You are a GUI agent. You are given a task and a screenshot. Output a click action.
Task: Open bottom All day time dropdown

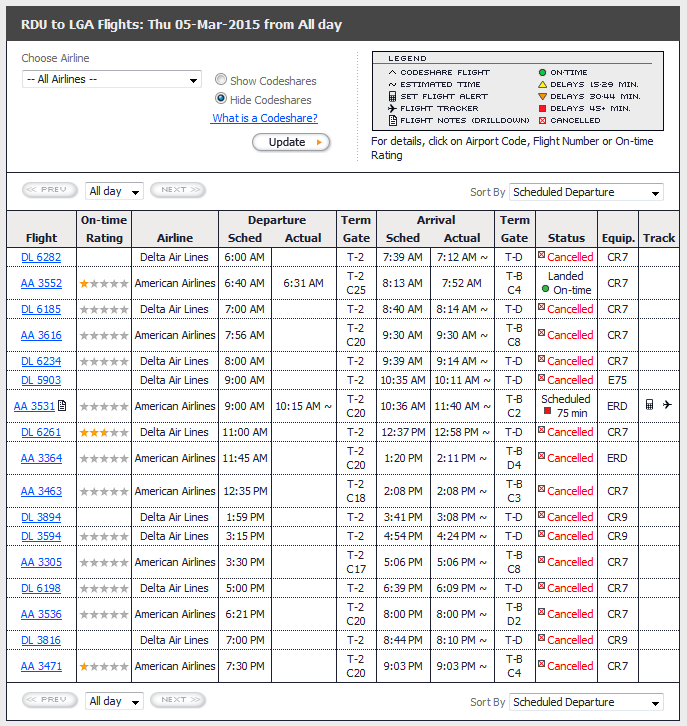114,701
